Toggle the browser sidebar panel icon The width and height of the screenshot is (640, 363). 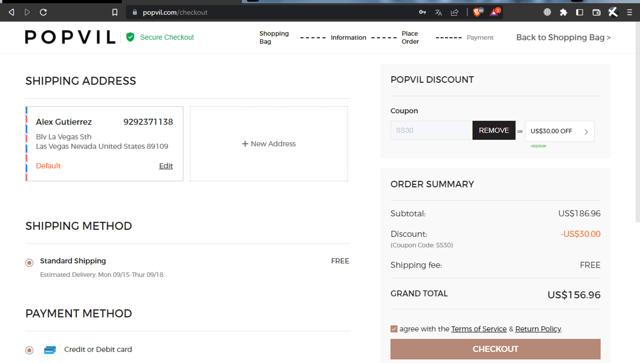click(x=580, y=12)
